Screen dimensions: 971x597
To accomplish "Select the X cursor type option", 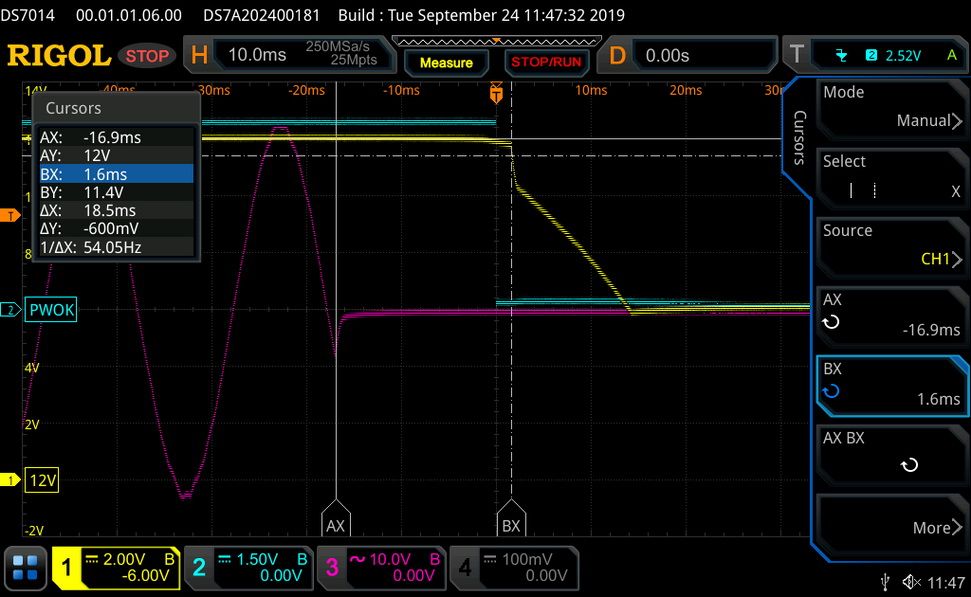I will point(956,191).
